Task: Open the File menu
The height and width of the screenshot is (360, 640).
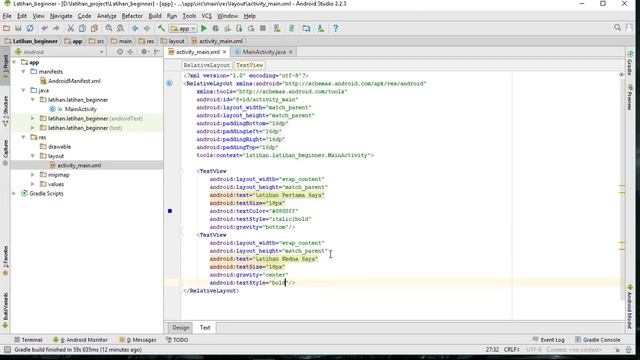Action: click(7, 16)
